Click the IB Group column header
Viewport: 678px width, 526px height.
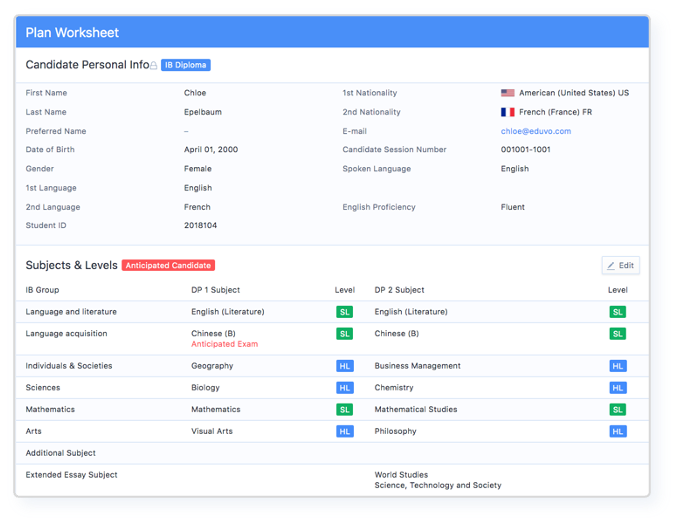coord(42,290)
